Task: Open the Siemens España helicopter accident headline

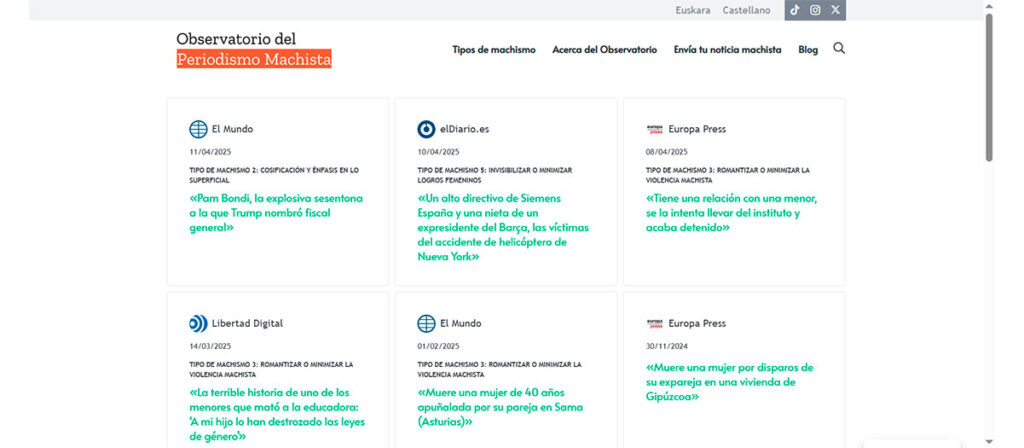Action: pyautogui.click(x=503, y=227)
